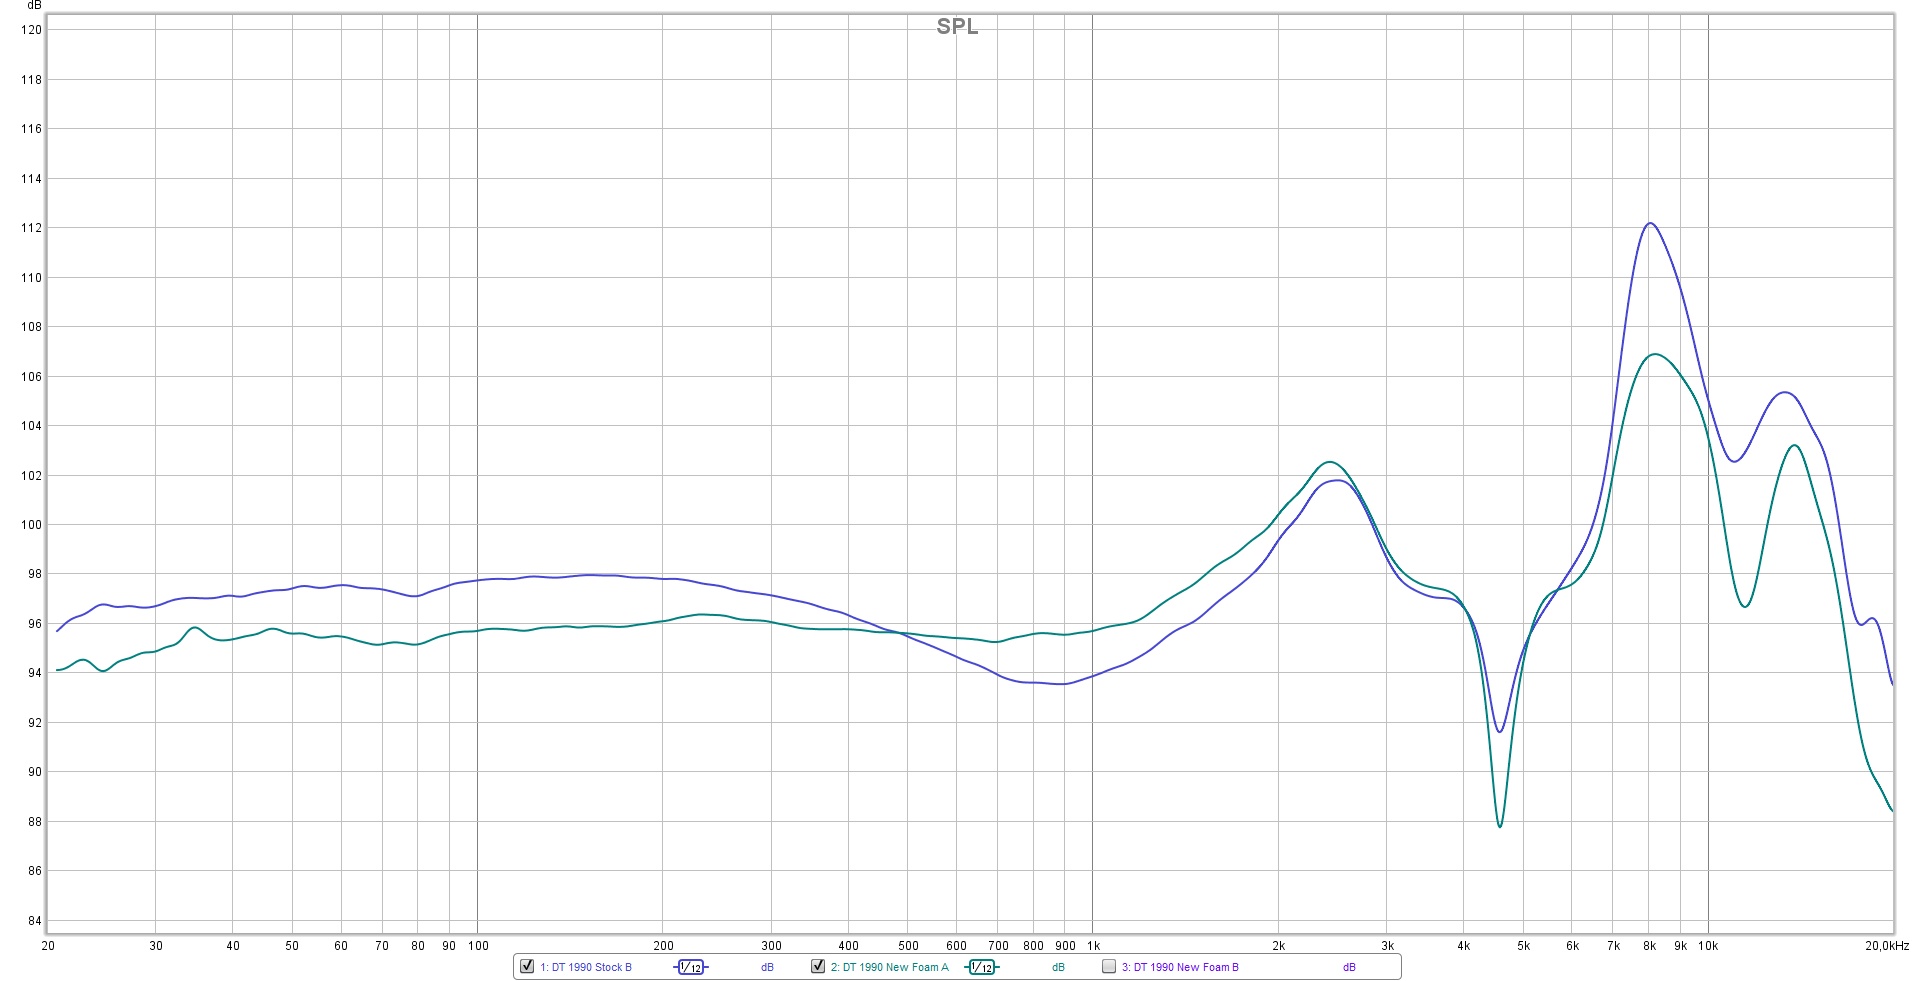Uncheck the DT 1990 New Foam A trace

818,966
